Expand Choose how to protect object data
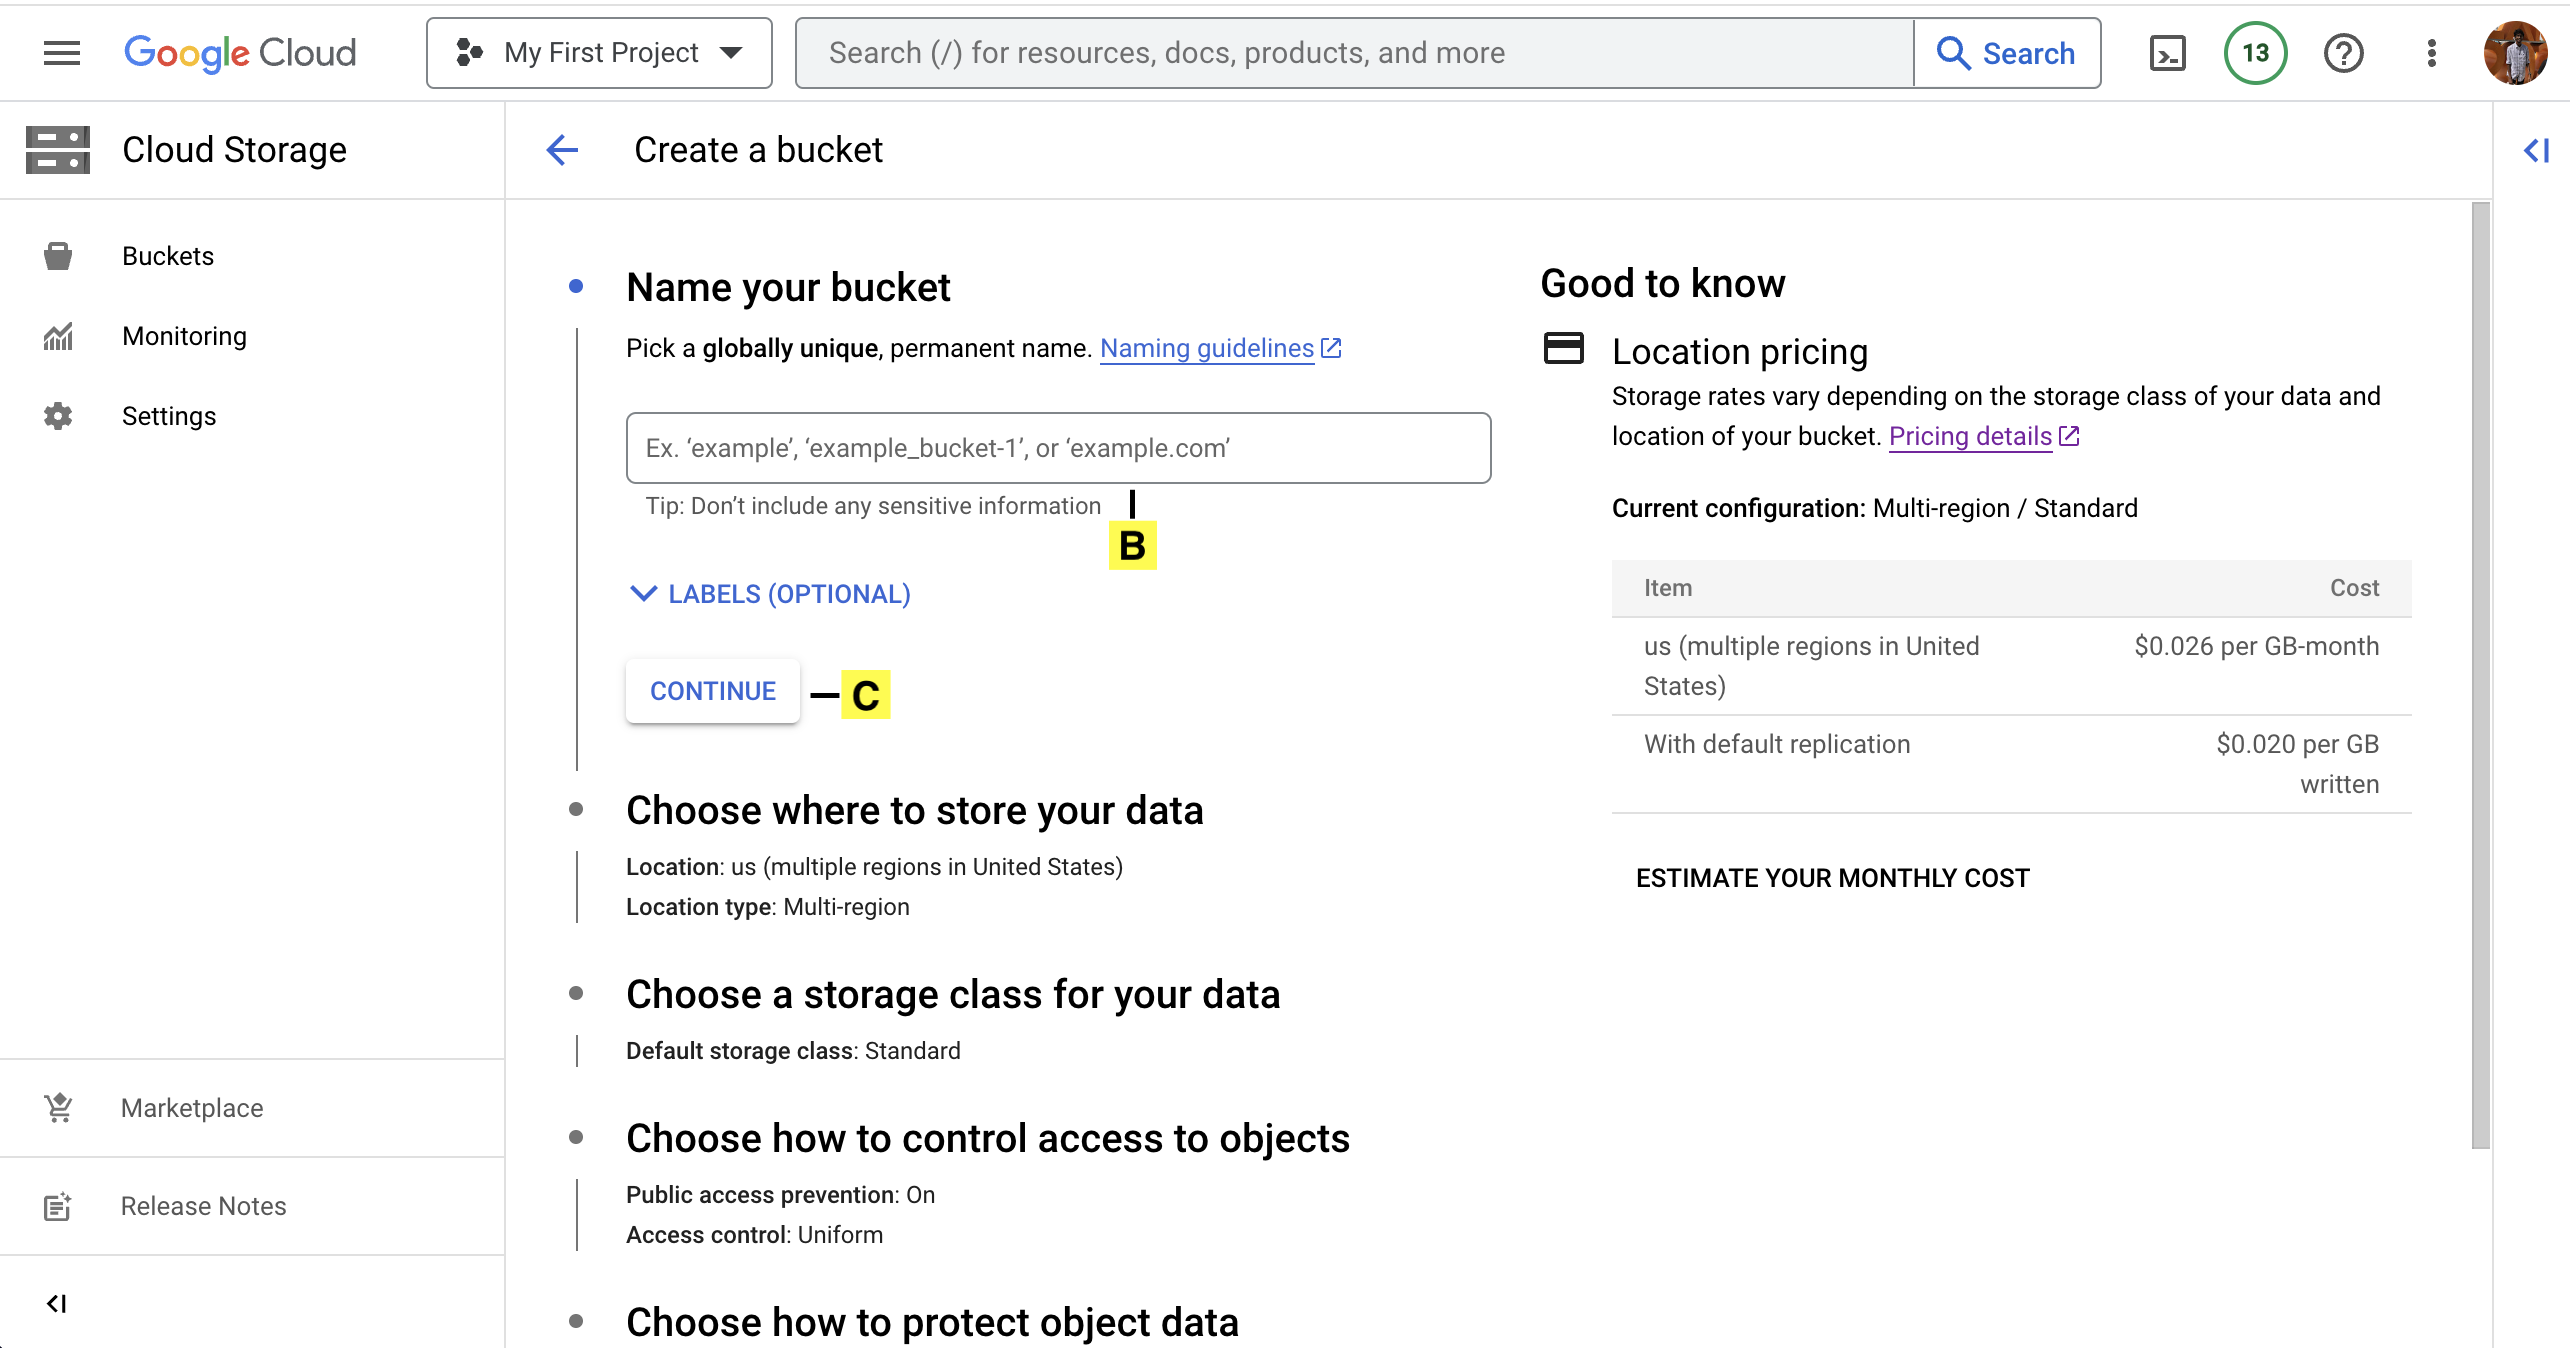Viewport: 2570px width, 1348px height. pyautogui.click(x=932, y=1322)
